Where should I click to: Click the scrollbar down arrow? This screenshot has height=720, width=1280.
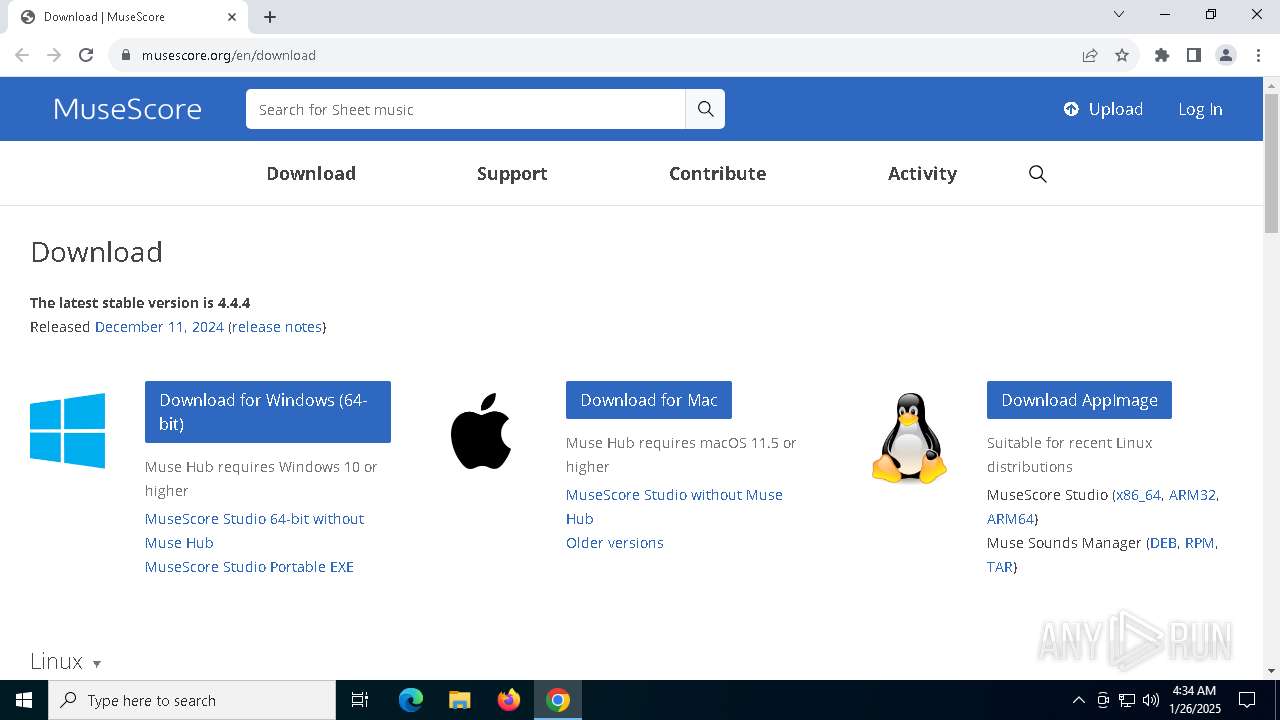1271,671
